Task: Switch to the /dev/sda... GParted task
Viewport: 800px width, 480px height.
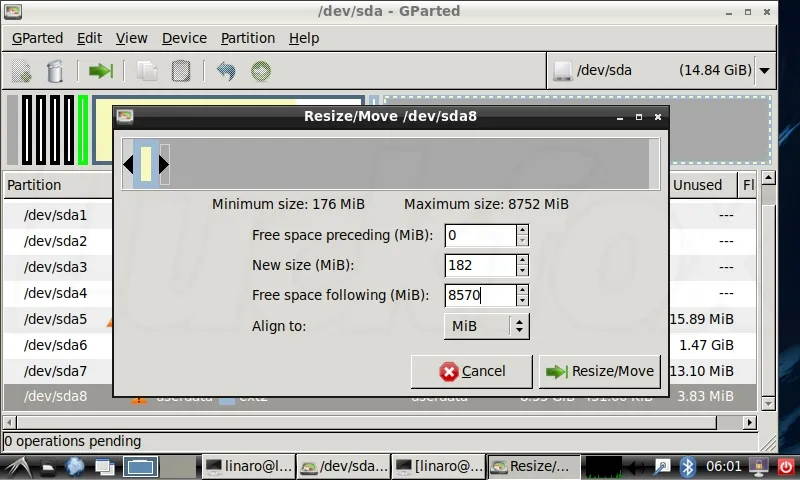Action: coord(344,466)
